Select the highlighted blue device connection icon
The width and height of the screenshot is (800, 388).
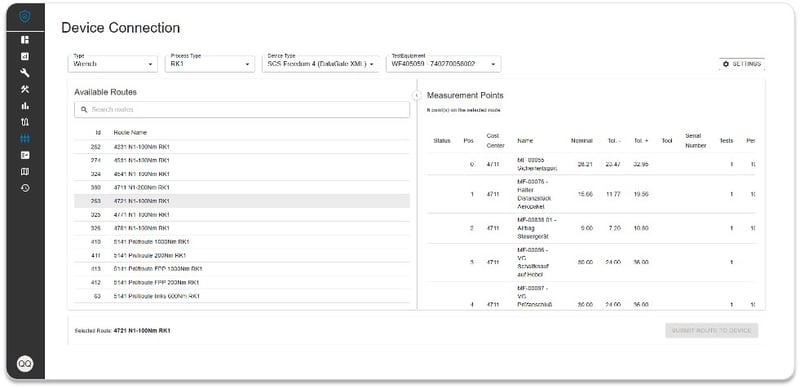click(x=25, y=138)
